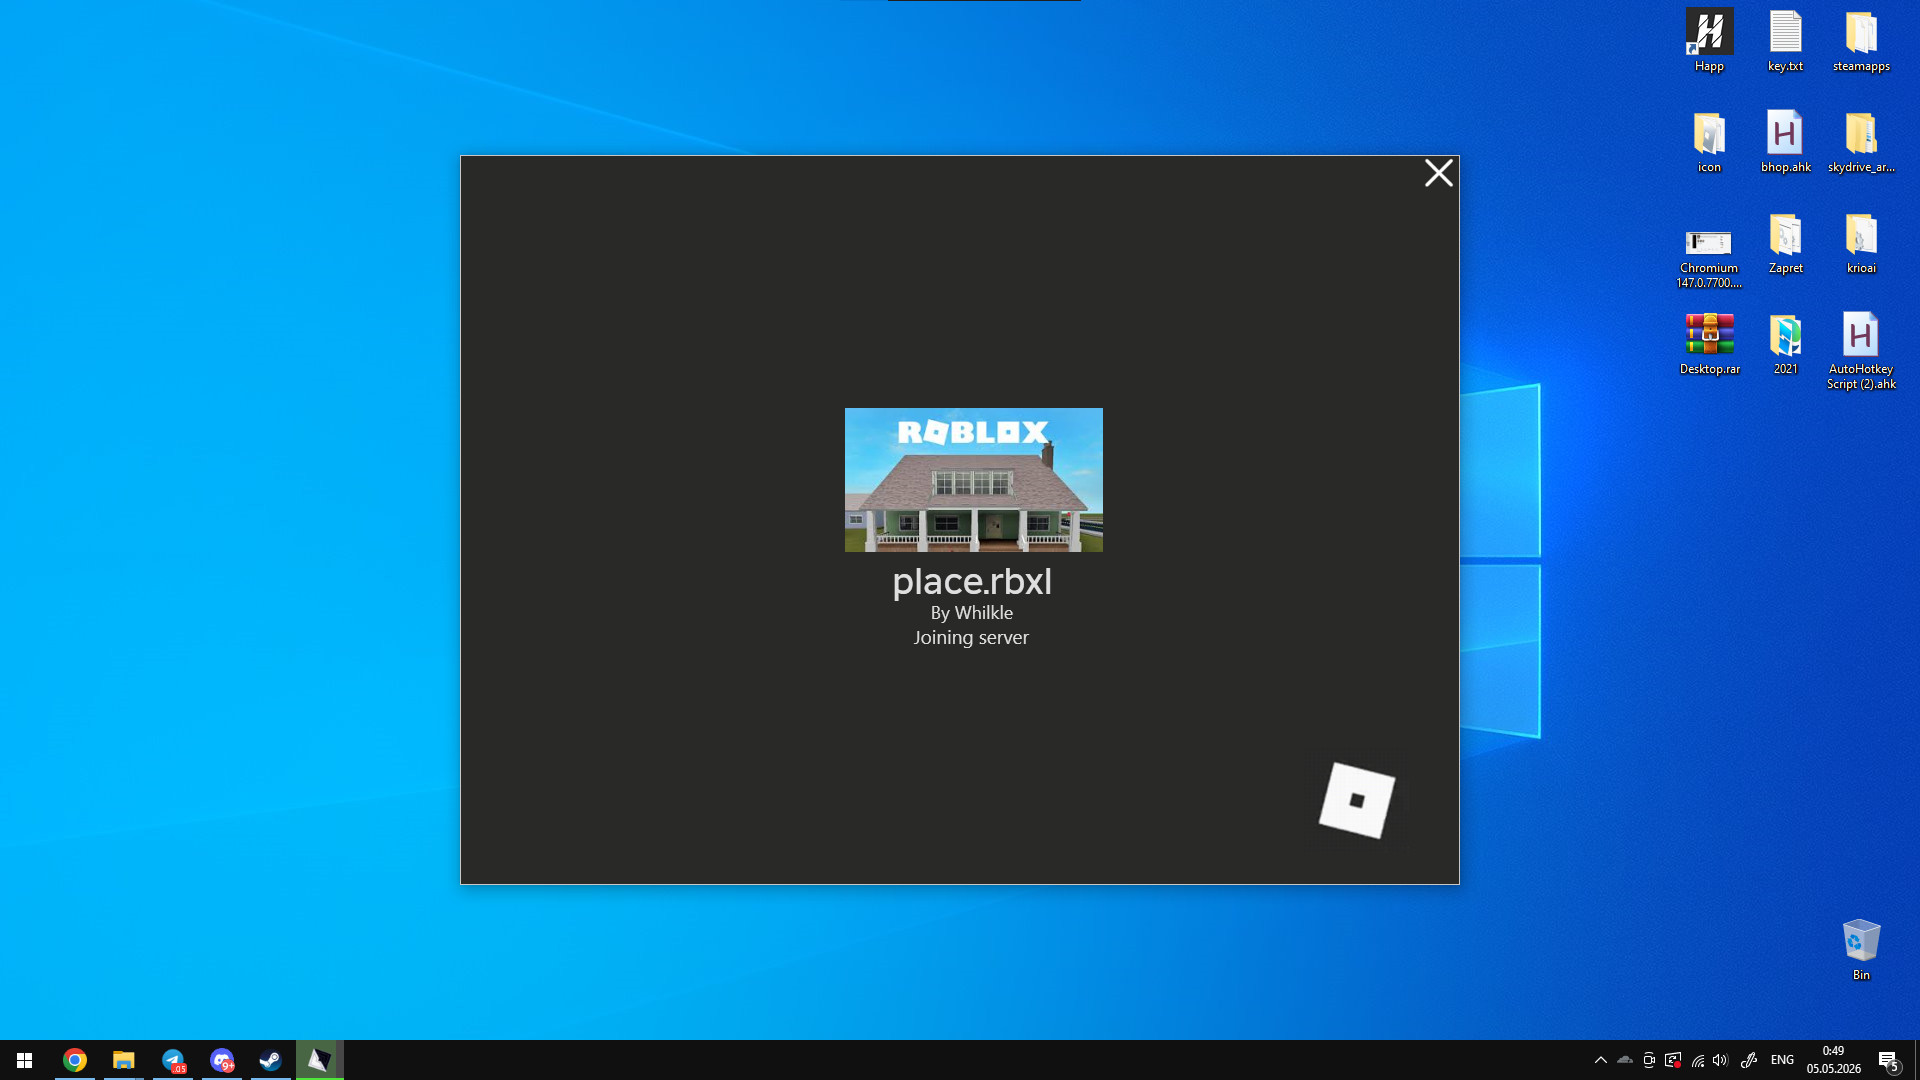Select the Recycle Bin on desktop

click(x=1861, y=950)
